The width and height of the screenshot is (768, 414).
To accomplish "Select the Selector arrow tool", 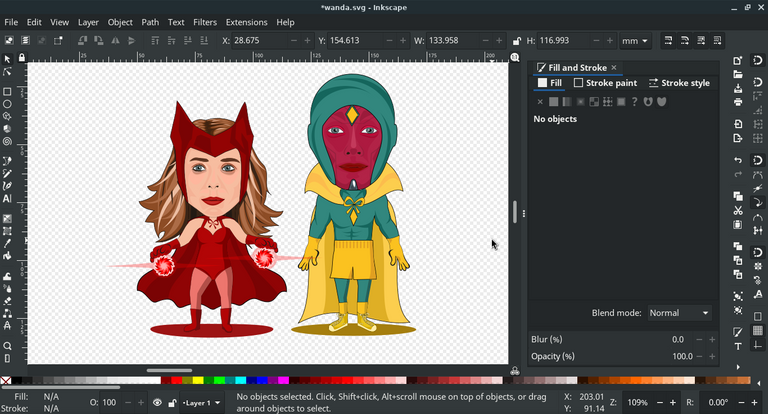I will coord(7,59).
